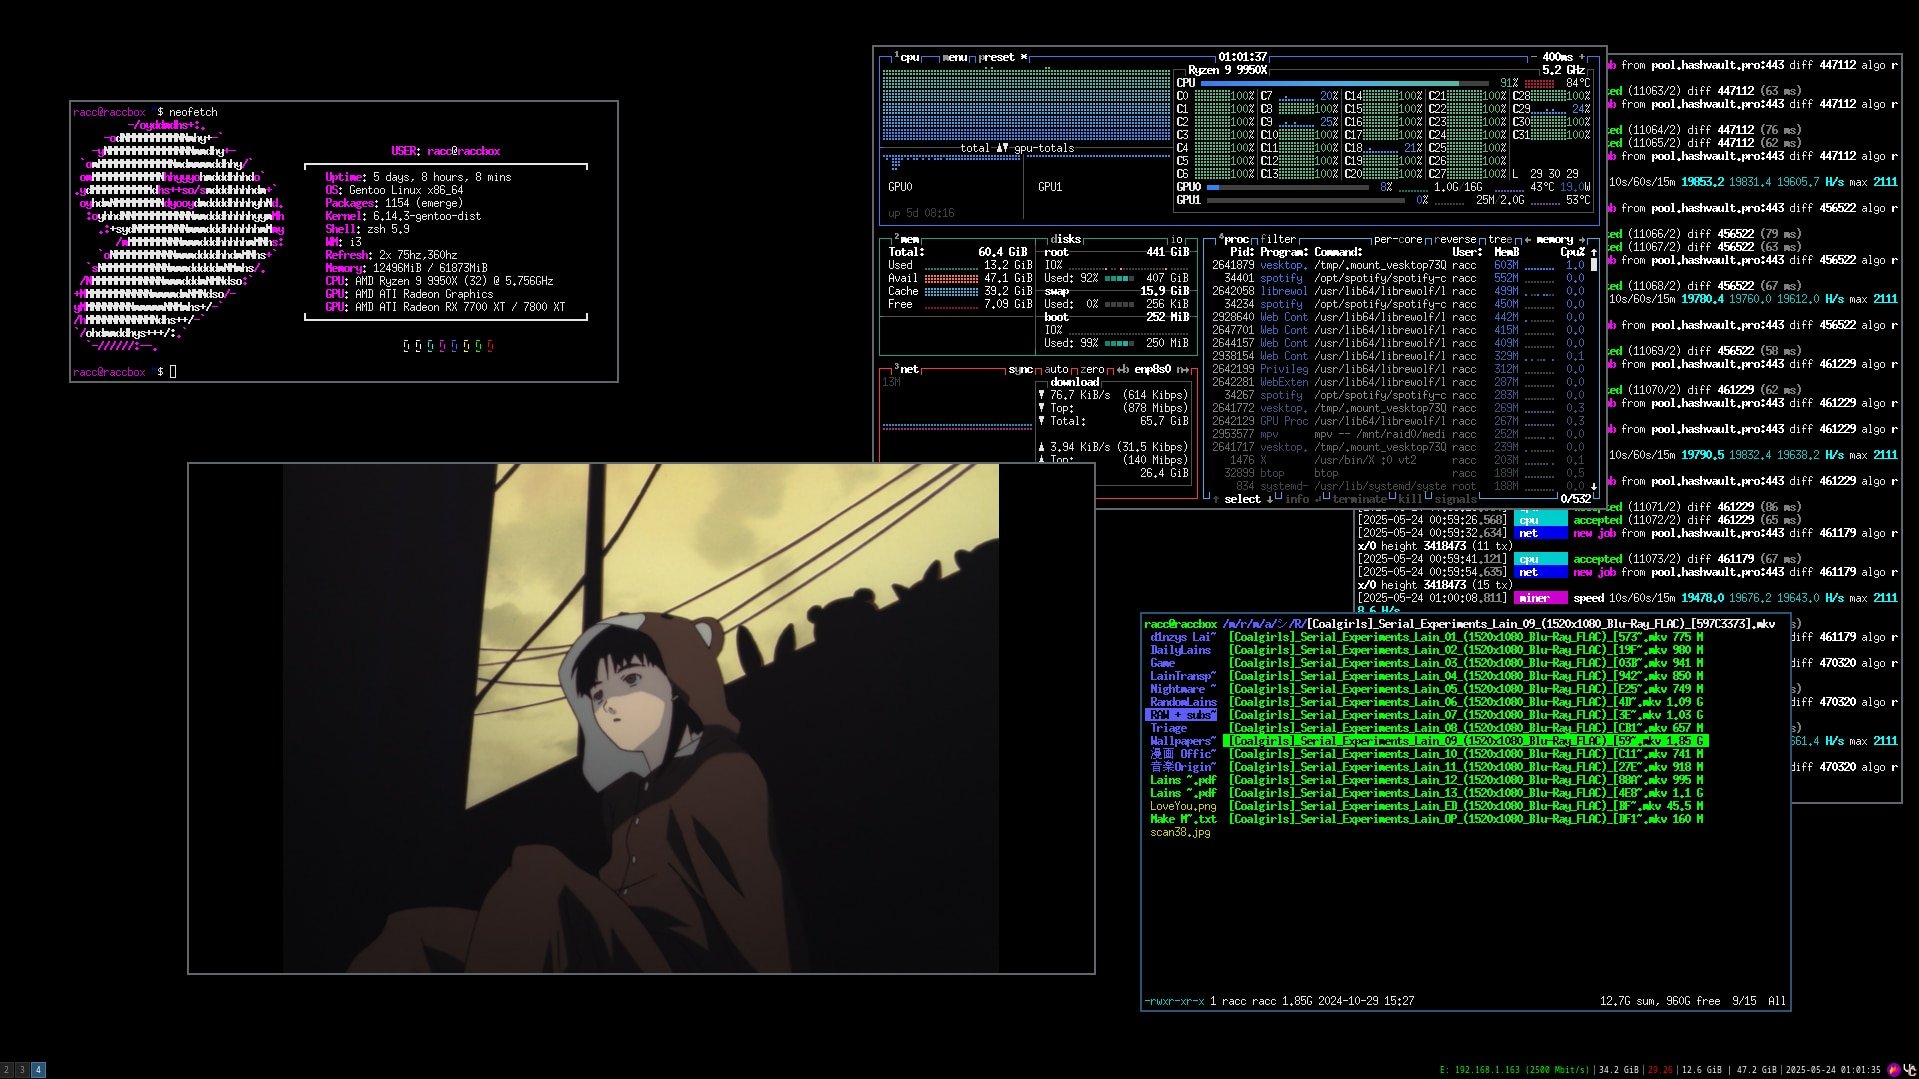Click the proc list scroll-down arrow
The height and width of the screenshot is (1079, 1919).
pos(1593,486)
